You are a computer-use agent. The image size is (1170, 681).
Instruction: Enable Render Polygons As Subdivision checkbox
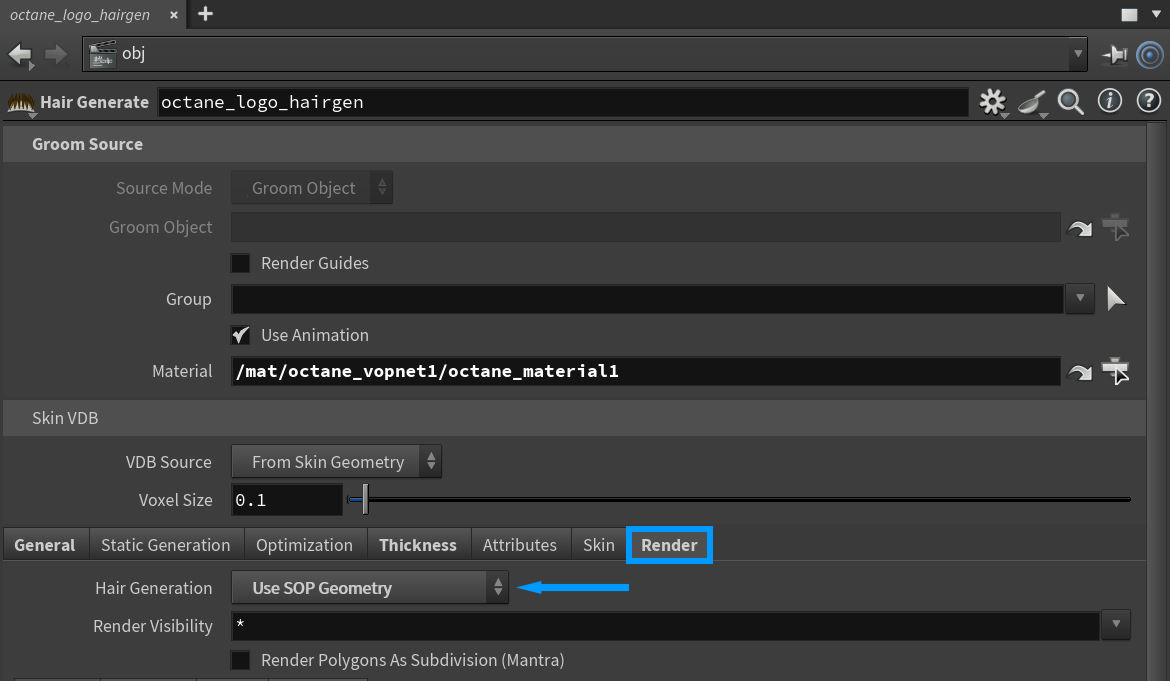tap(241, 661)
